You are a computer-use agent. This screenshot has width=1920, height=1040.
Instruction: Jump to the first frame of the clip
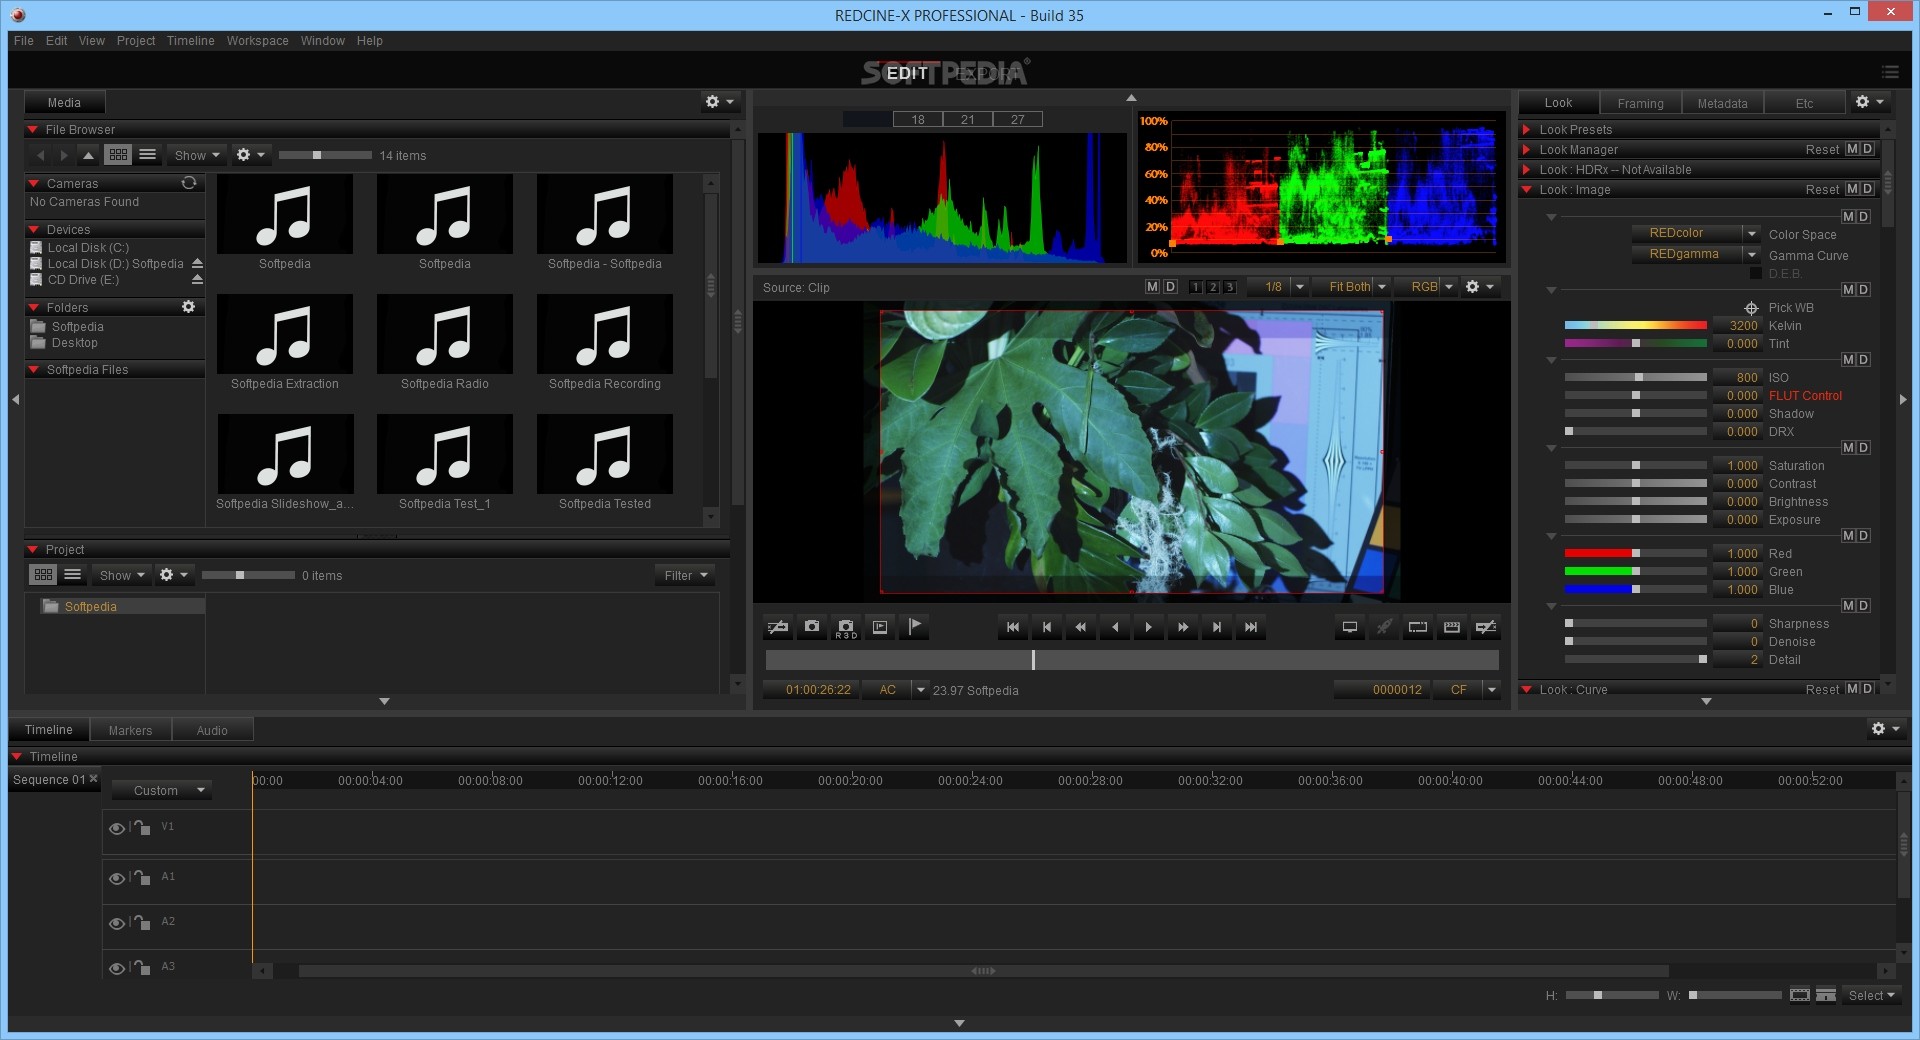[1013, 627]
